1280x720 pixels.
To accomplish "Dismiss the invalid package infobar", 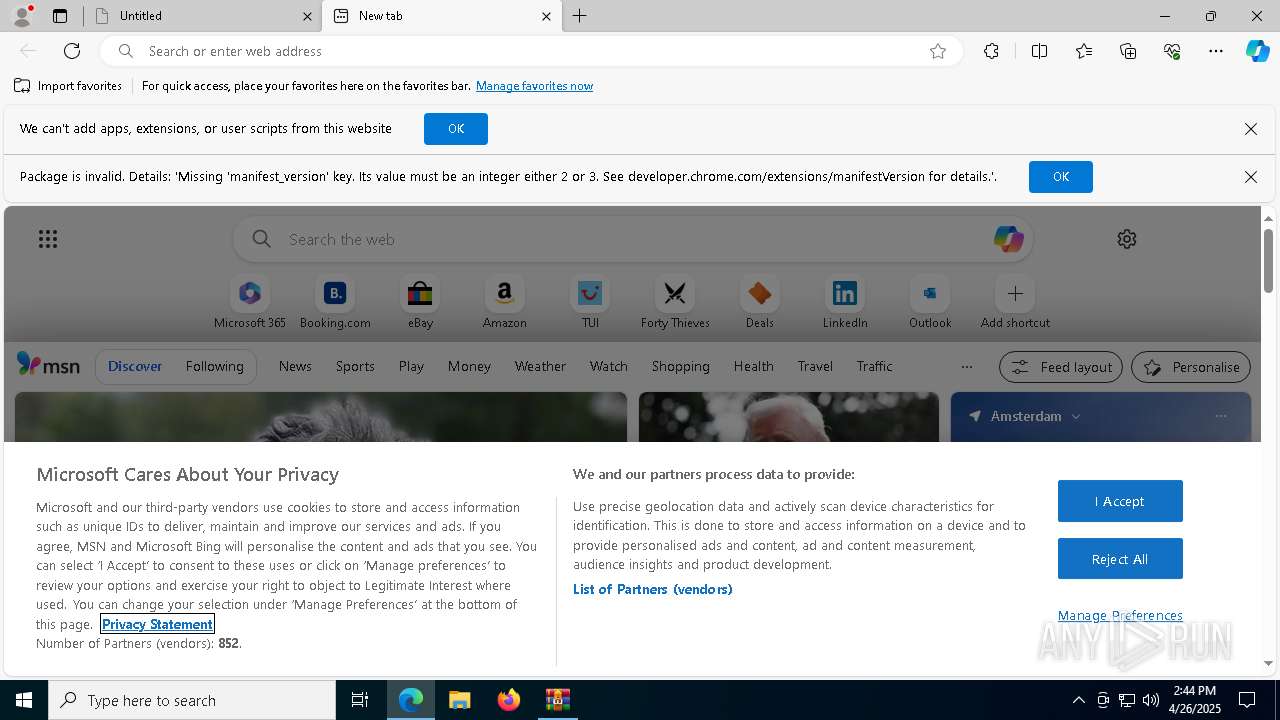I will [1250, 177].
